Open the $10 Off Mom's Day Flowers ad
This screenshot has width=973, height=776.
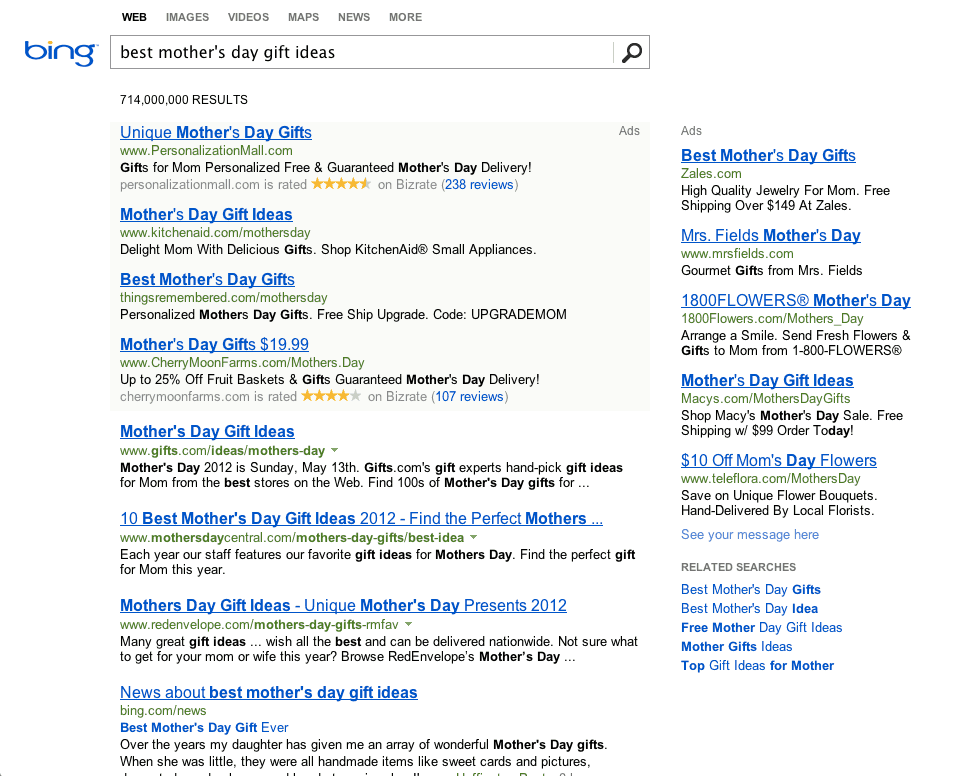point(779,460)
